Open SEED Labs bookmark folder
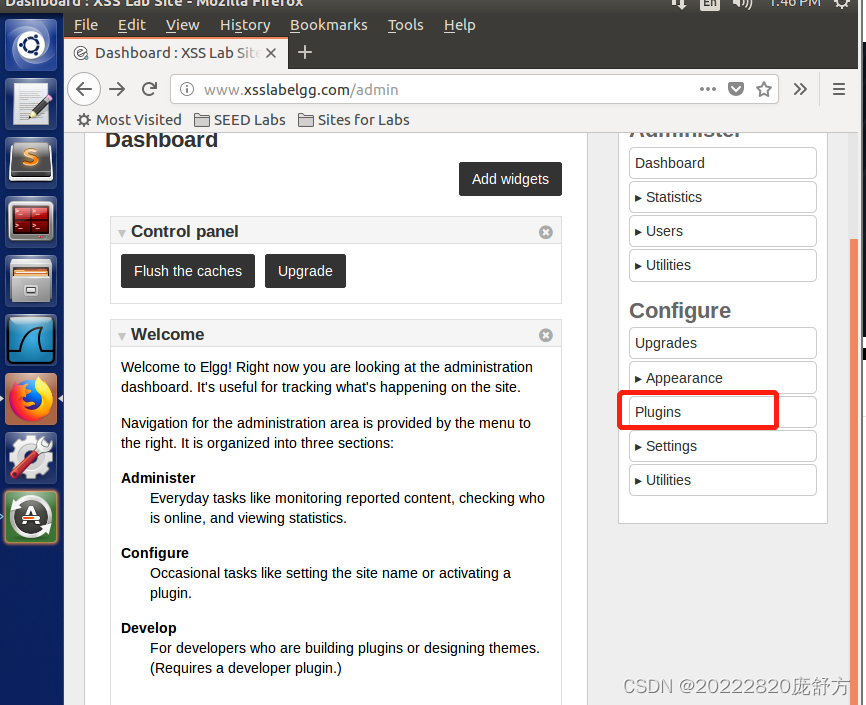The height and width of the screenshot is (705, 866). pos(240,120)
